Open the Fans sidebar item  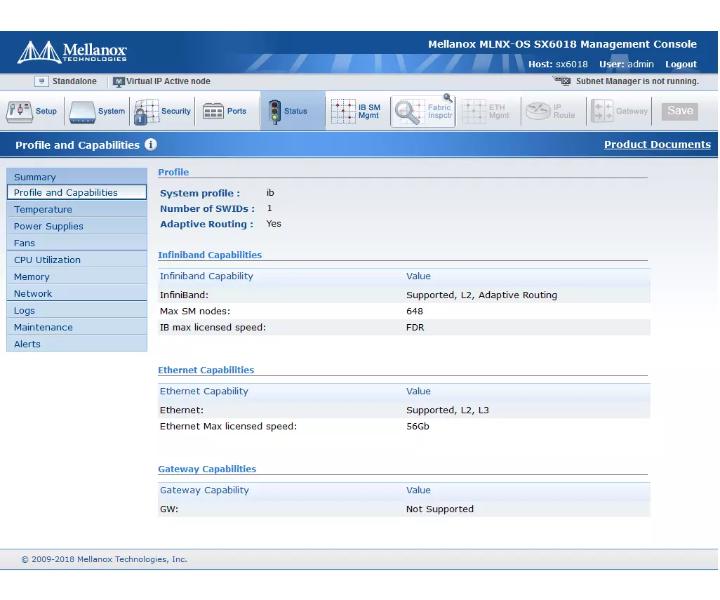(x=77, y=243)
